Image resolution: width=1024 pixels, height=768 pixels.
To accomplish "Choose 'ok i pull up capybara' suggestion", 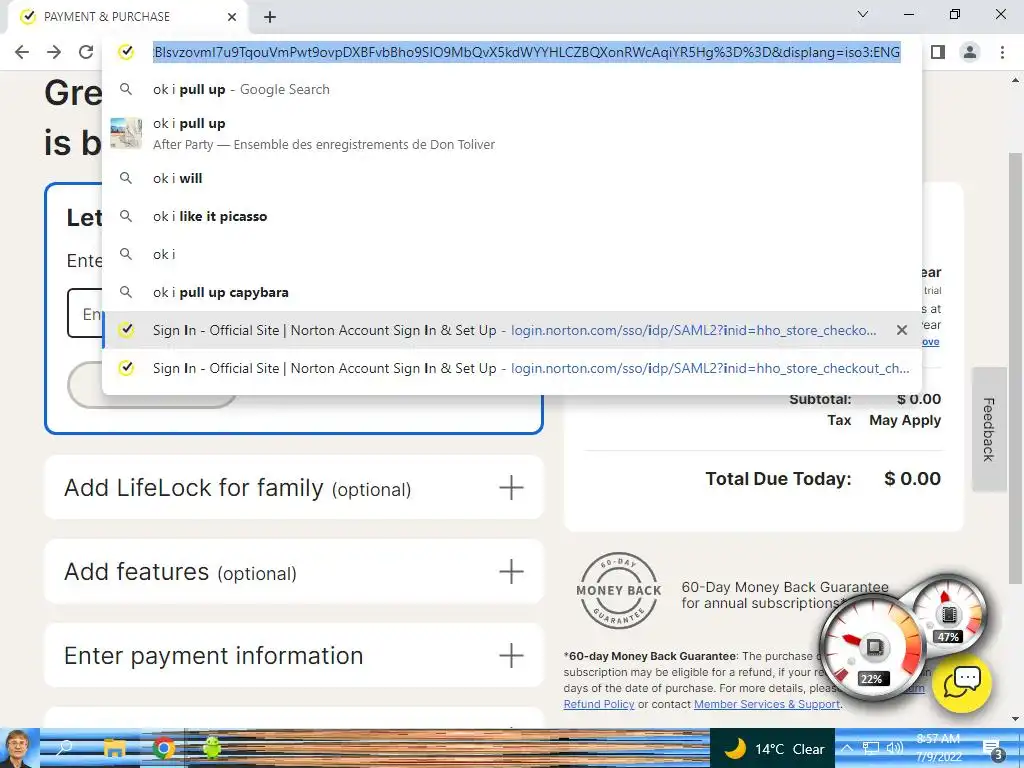I will pyautogui.click(x=512, y=292).
